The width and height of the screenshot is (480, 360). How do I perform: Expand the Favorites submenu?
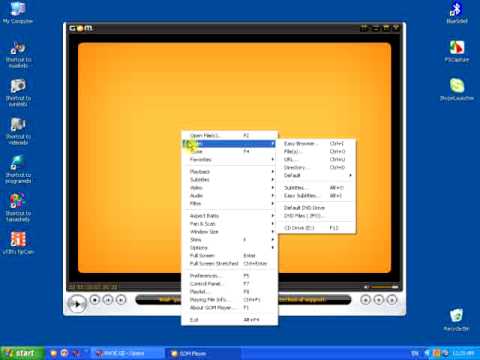[x=229, y=159]
